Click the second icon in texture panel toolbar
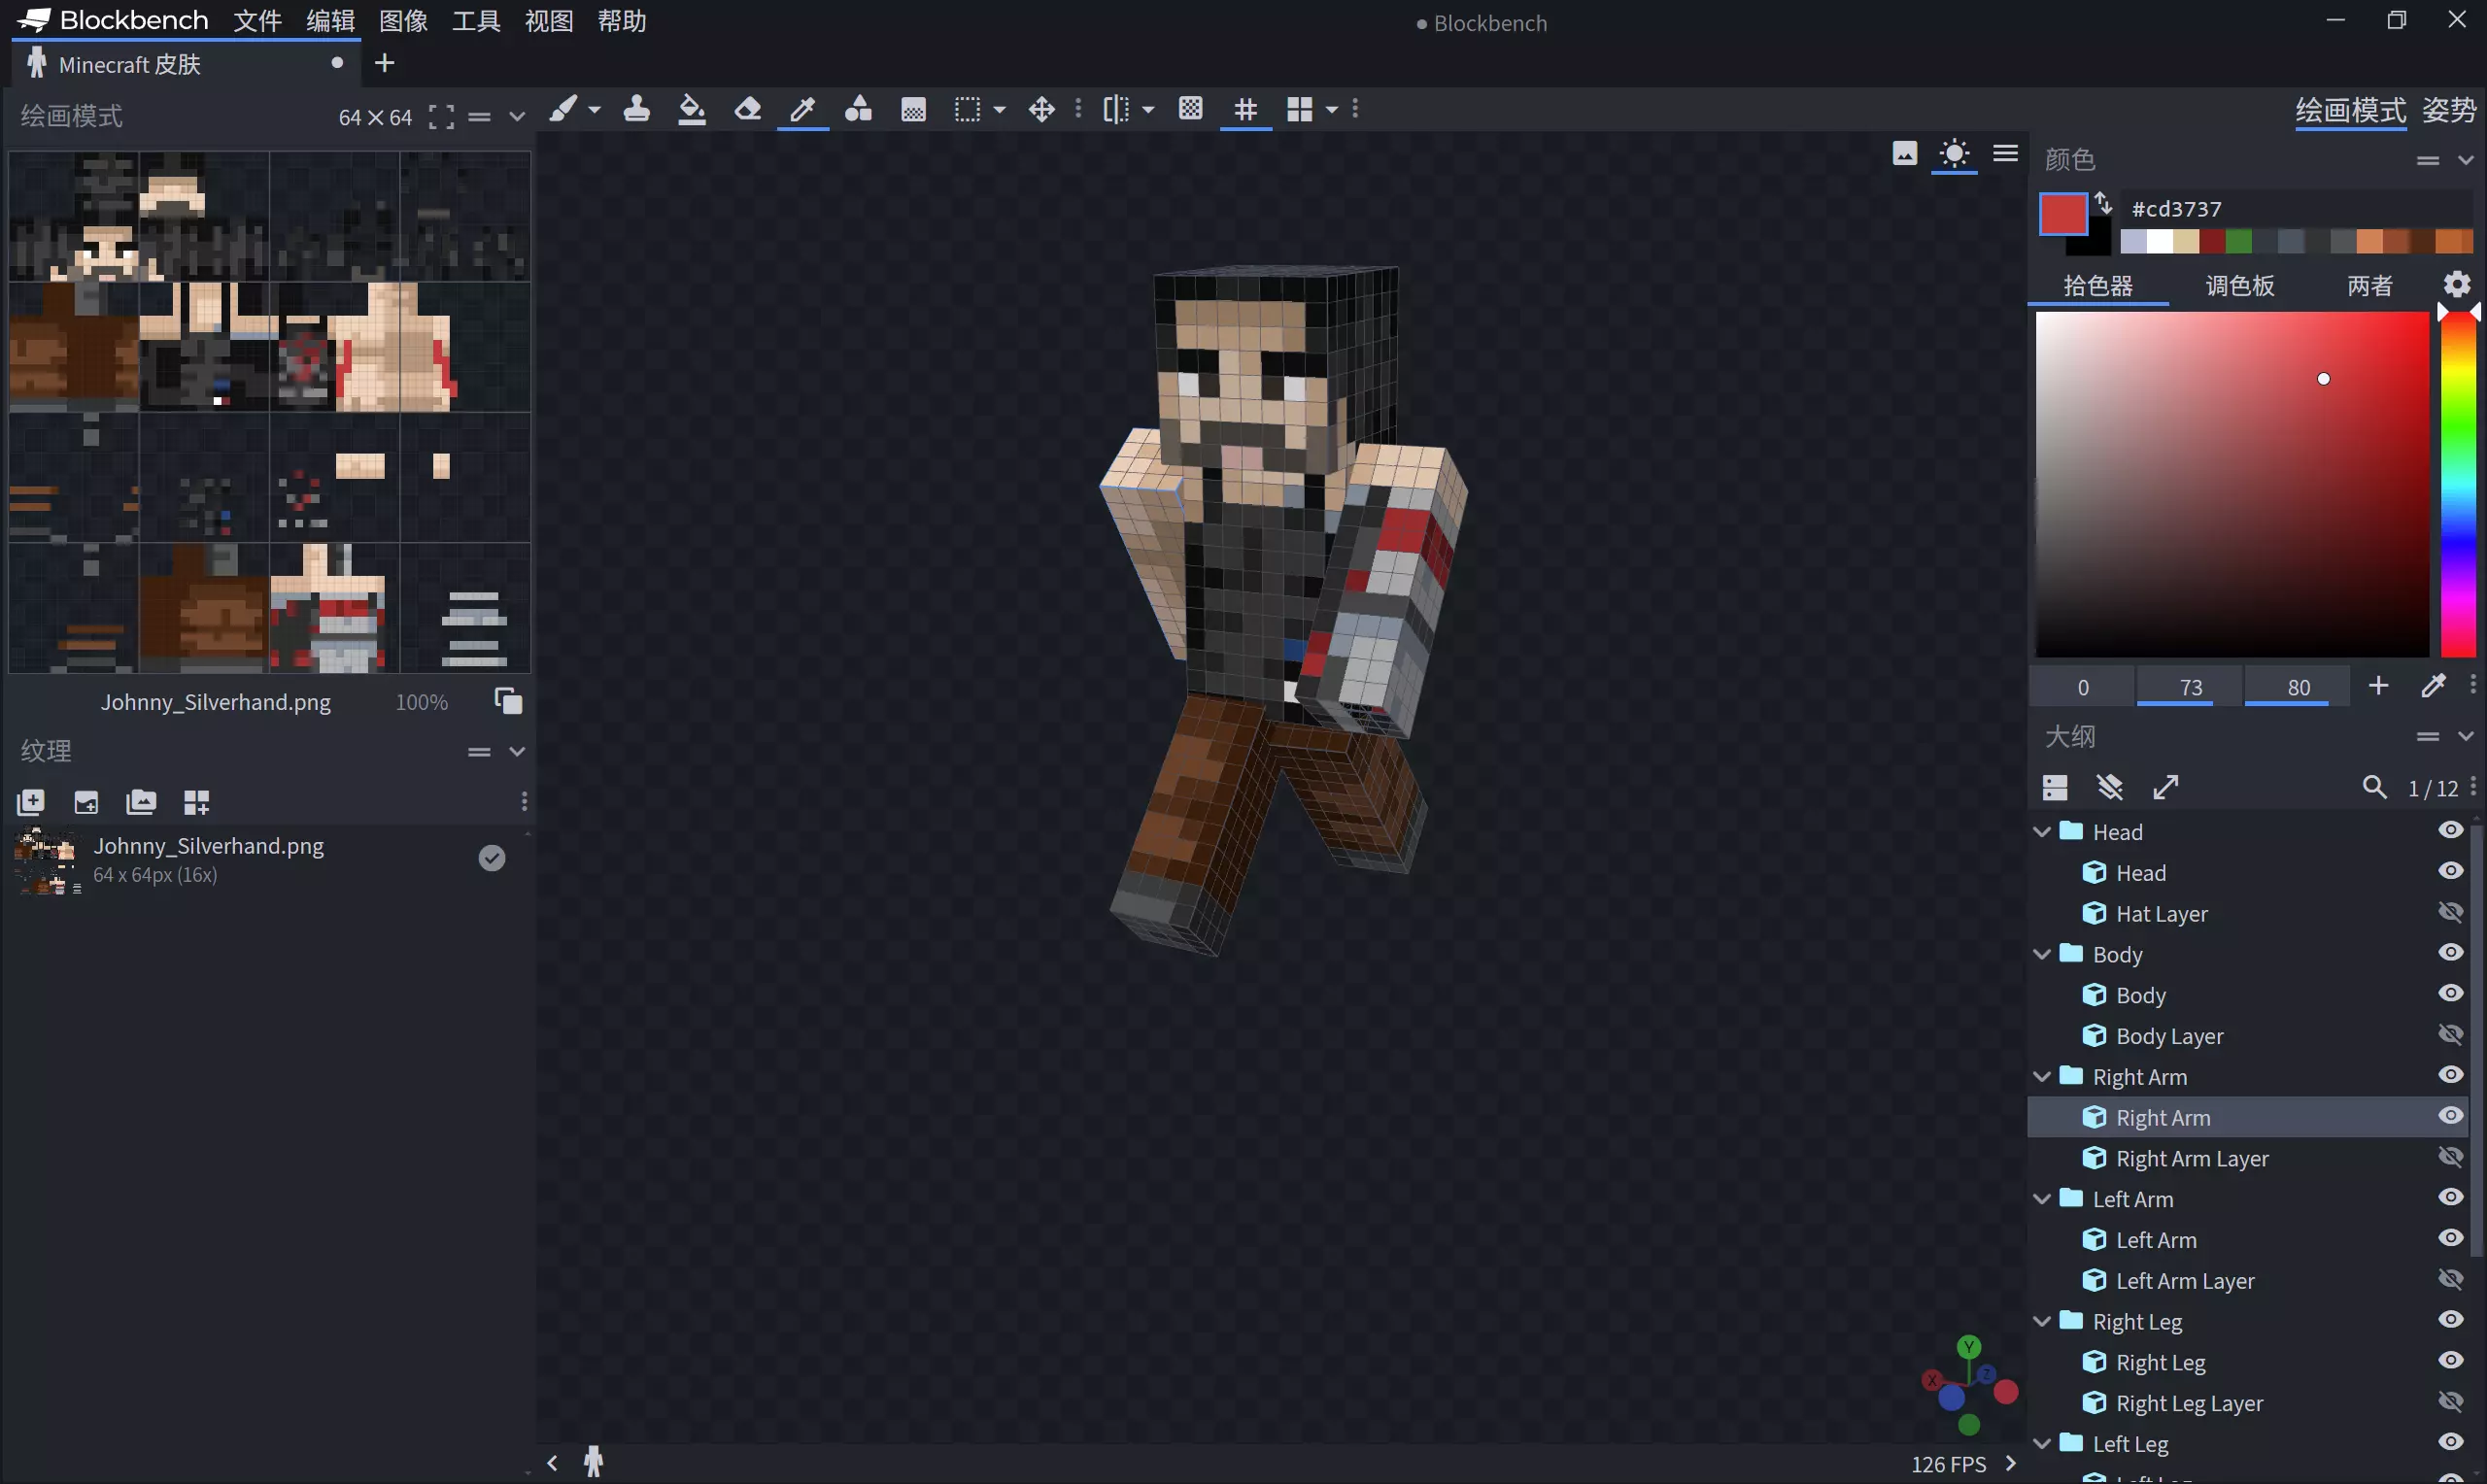Viewport: 2487px width, 1484px height. (x=86, y=802)
